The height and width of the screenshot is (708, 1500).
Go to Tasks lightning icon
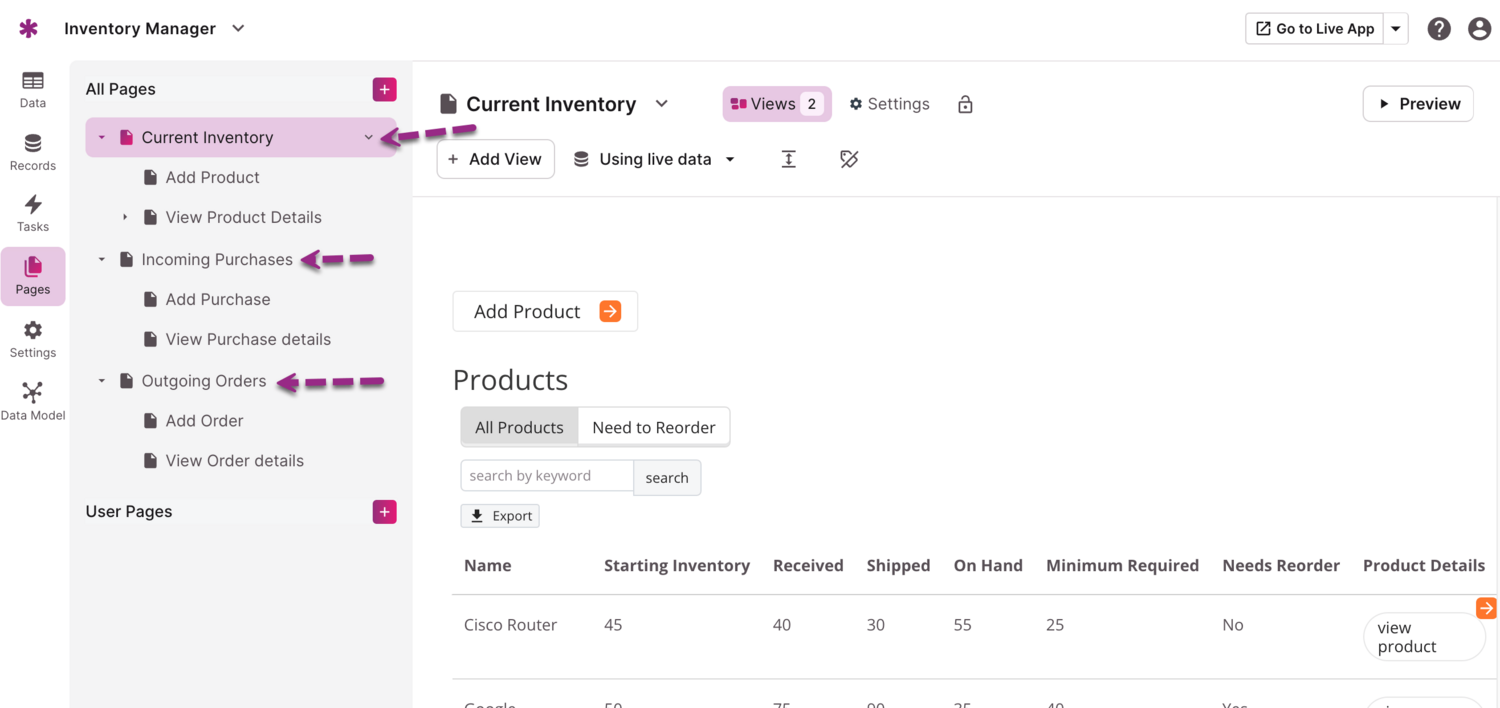coord(33,212)
